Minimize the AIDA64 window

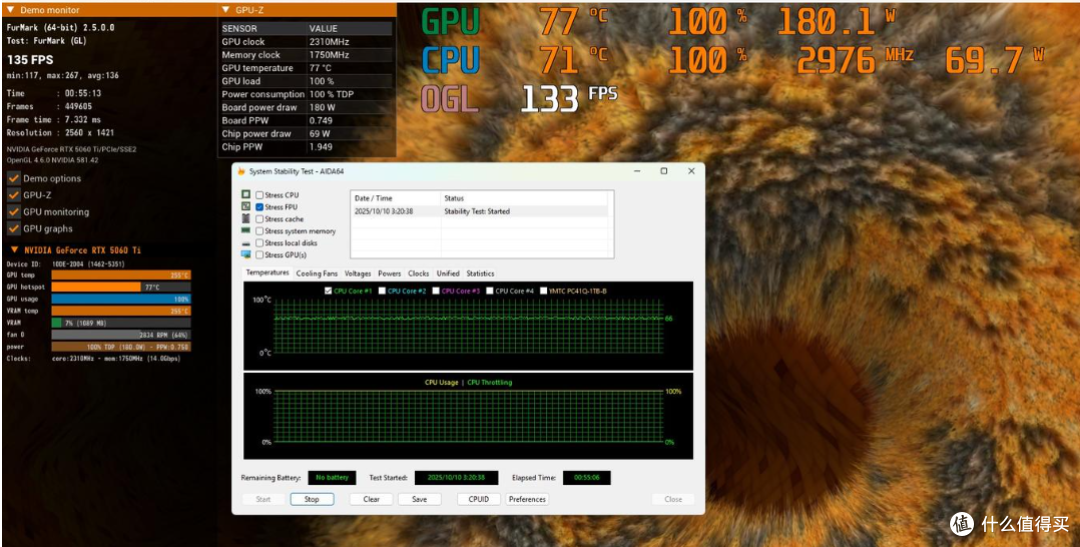pyautogui.click(x=636, y=171)
